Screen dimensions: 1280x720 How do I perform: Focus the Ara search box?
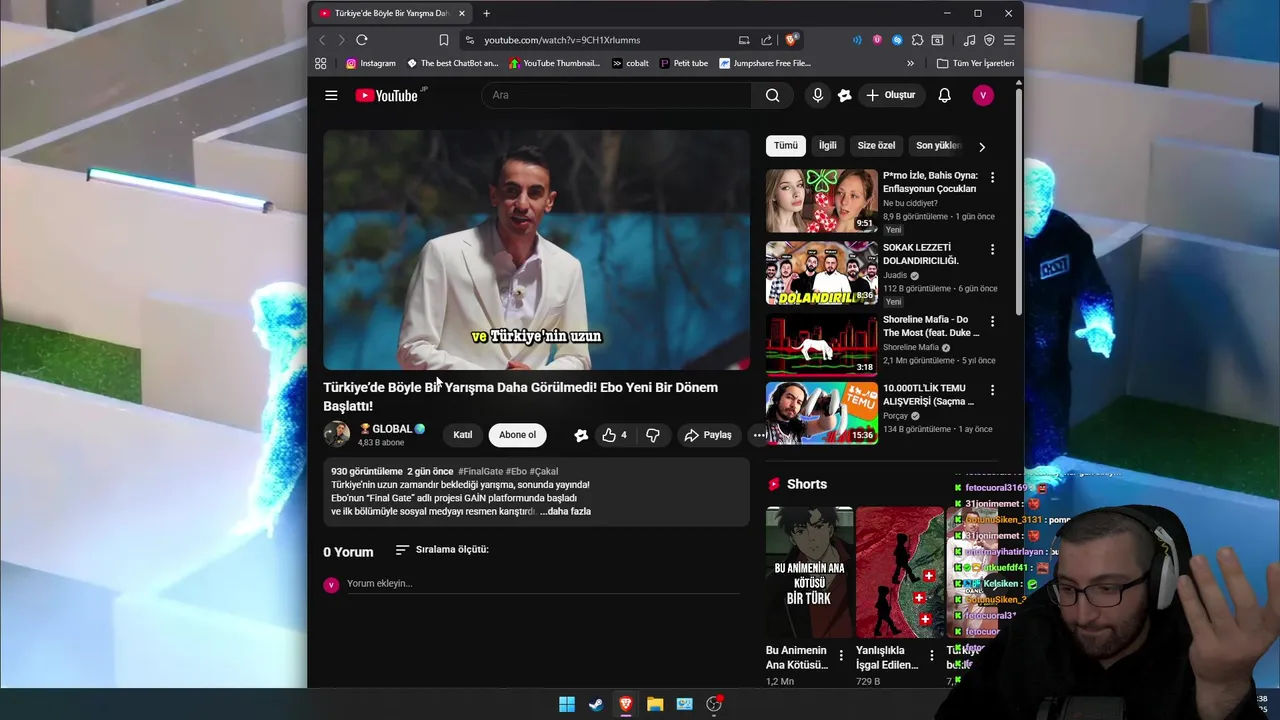pyautogui.click(x=616, y=95)
